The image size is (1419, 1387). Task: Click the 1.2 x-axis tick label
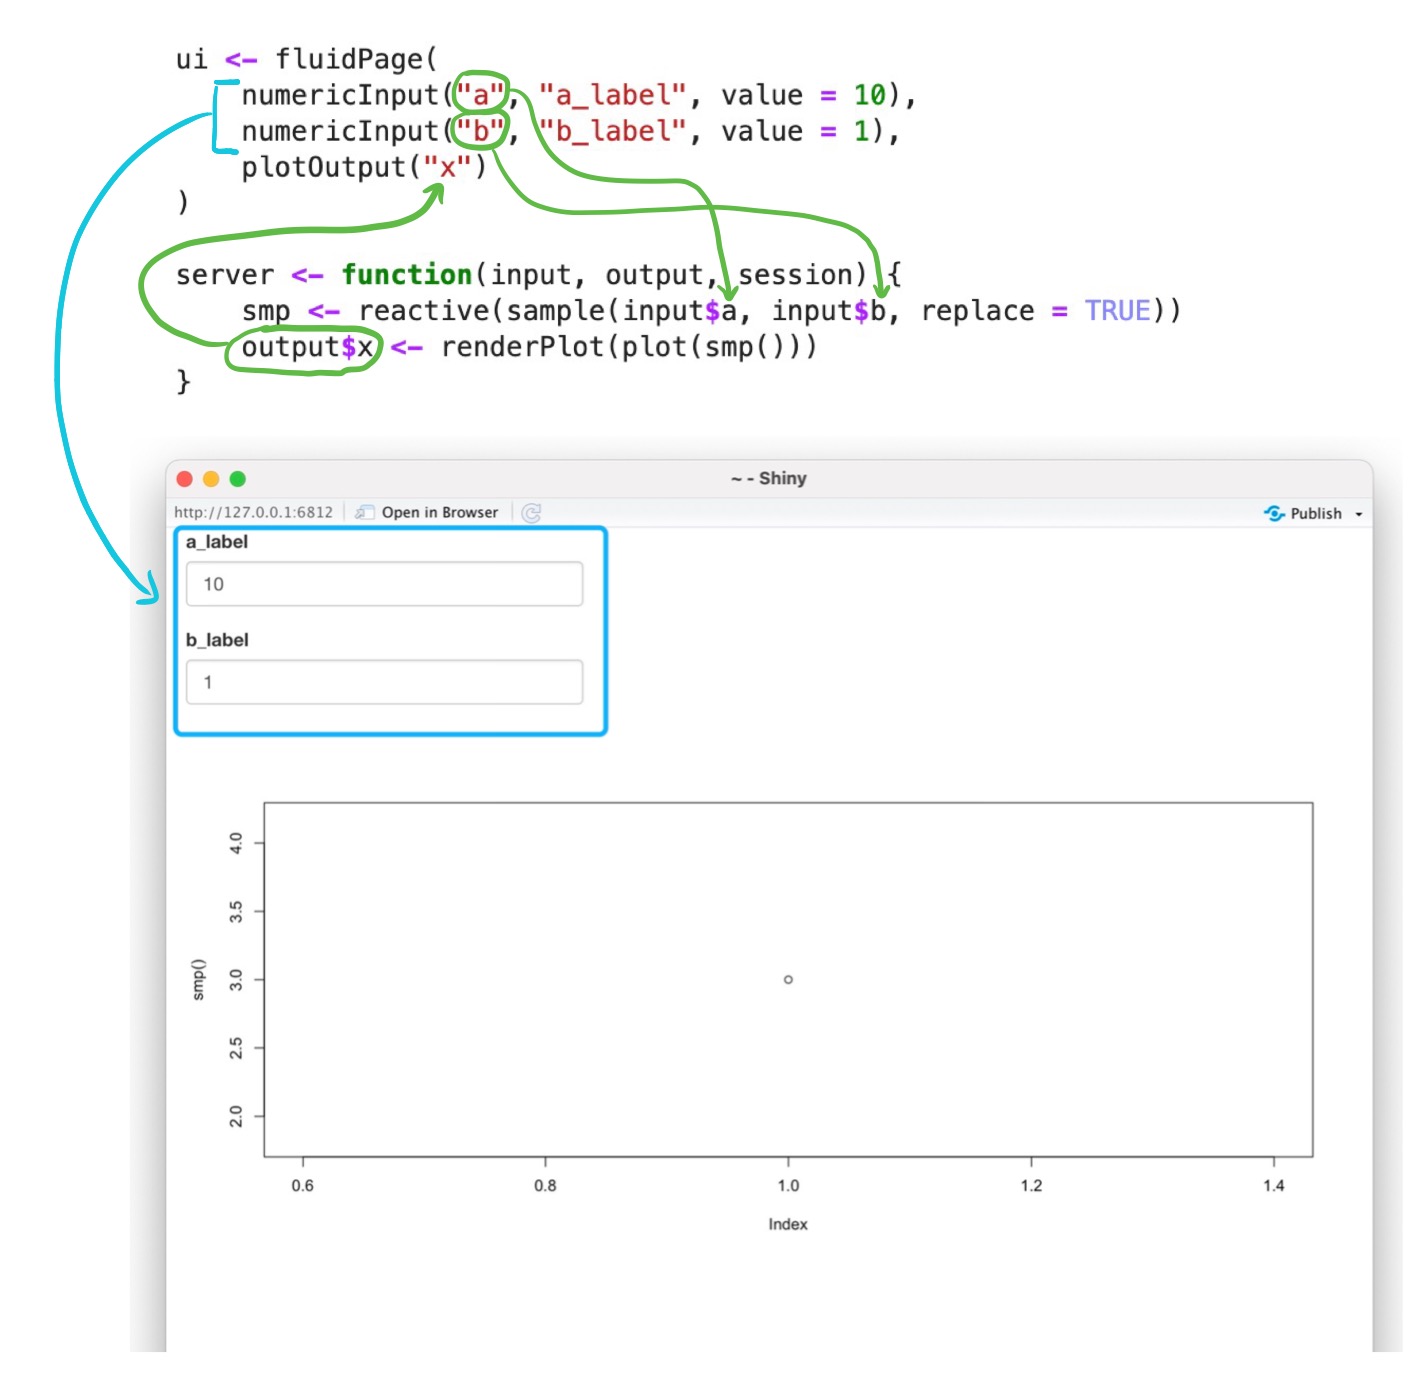coord(1031,1186)
